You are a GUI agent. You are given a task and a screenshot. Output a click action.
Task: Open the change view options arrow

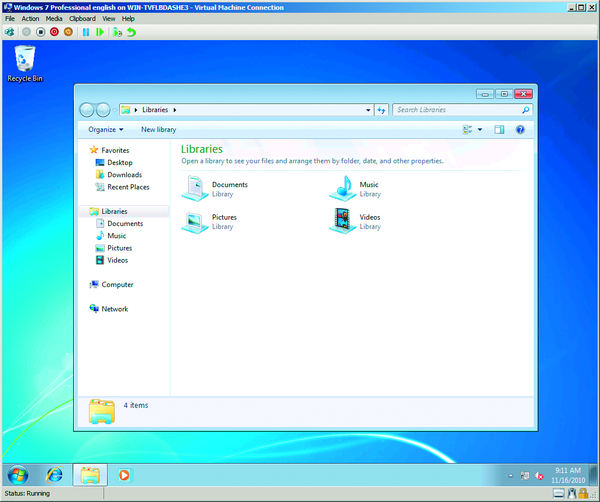(480, 130)
